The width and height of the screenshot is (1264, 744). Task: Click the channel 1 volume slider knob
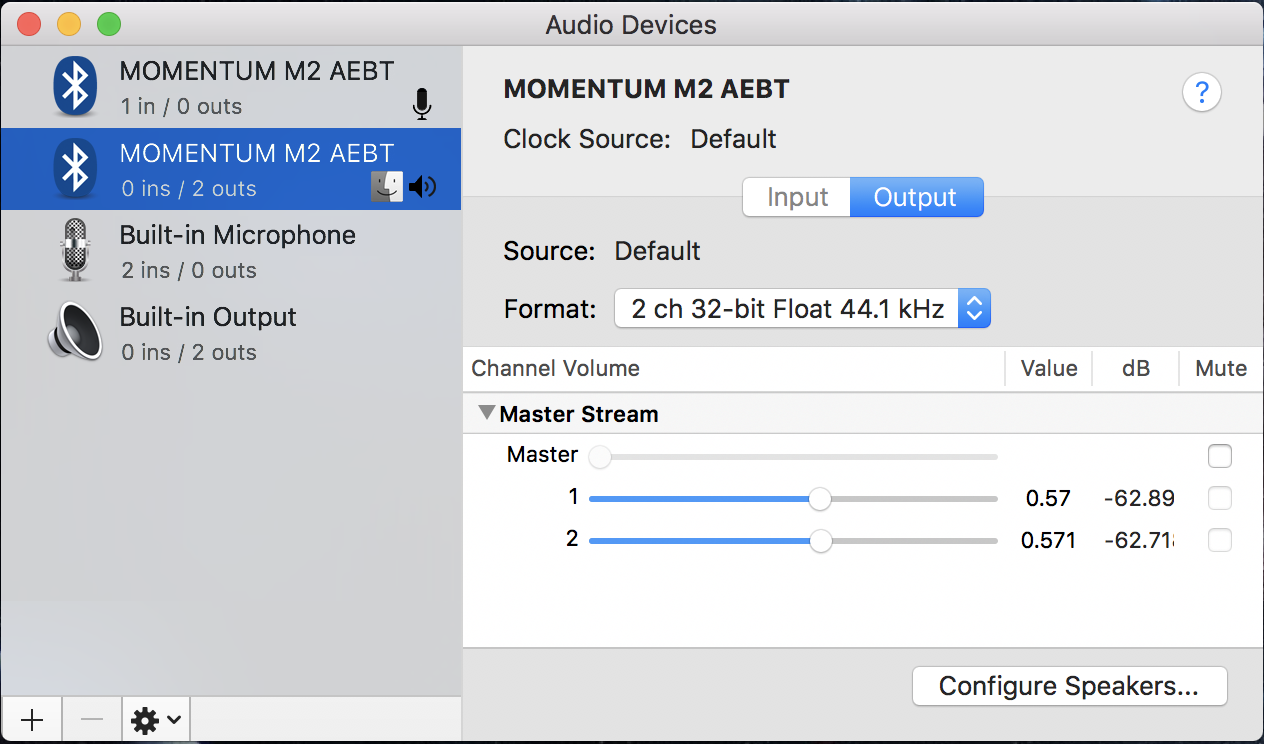(x=820, y=498)
